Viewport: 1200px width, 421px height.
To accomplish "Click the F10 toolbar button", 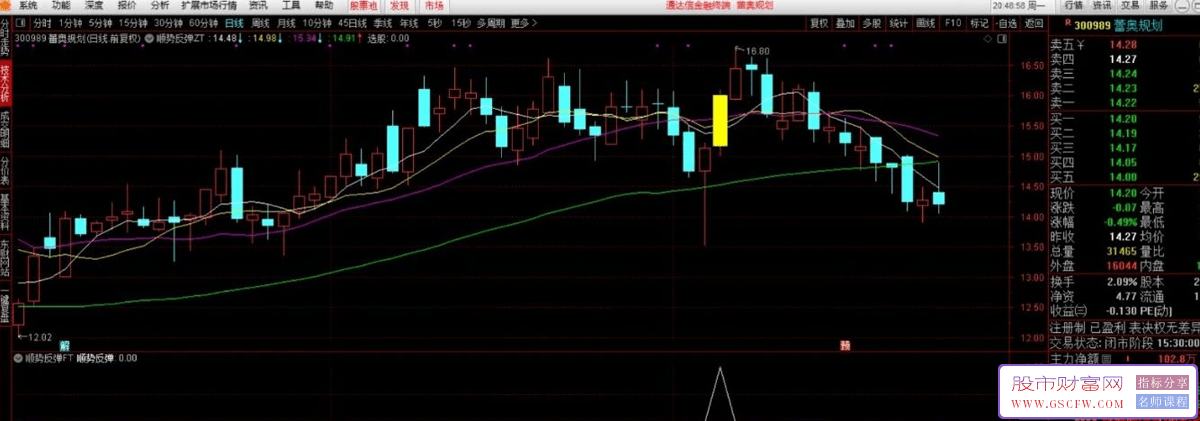I will (953, 21).
